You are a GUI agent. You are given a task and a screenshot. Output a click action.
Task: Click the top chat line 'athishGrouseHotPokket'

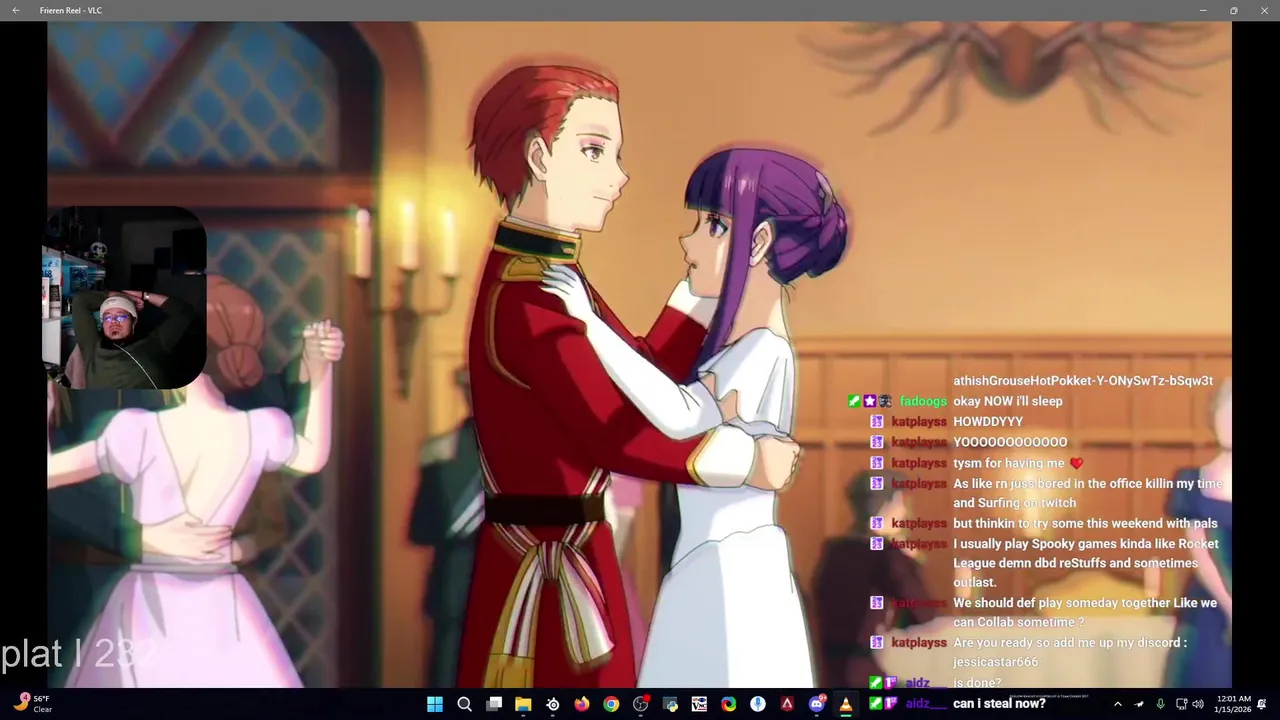tap(1083, 381)
